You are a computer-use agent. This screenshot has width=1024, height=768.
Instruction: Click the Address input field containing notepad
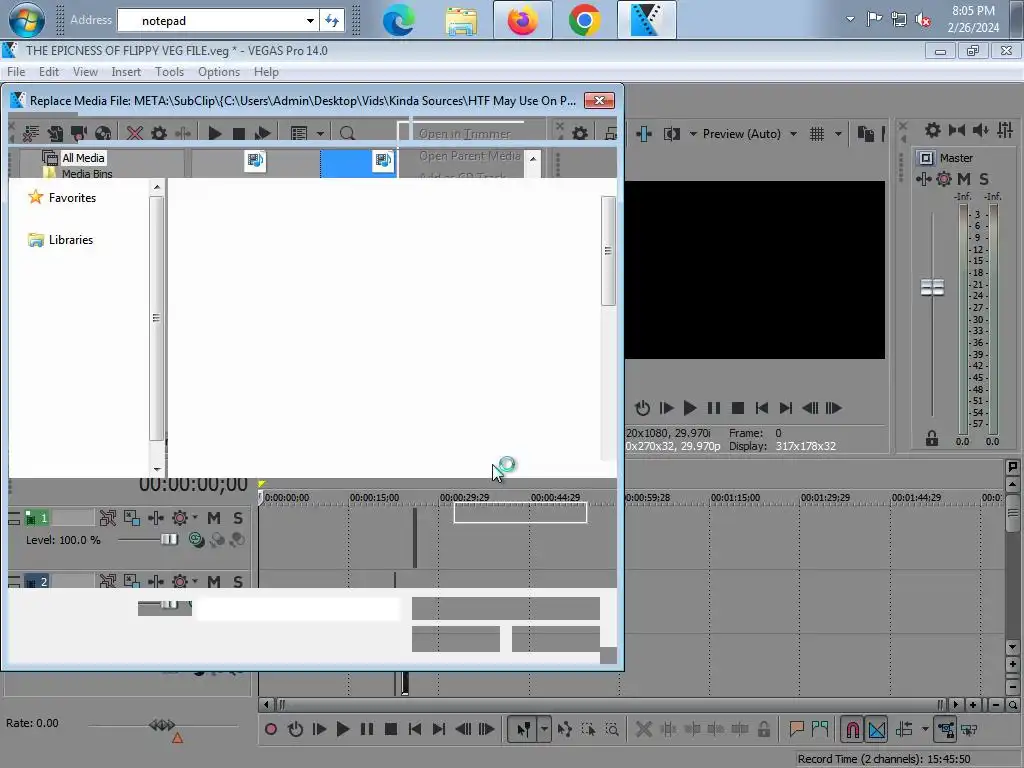[x=210, y=21]
